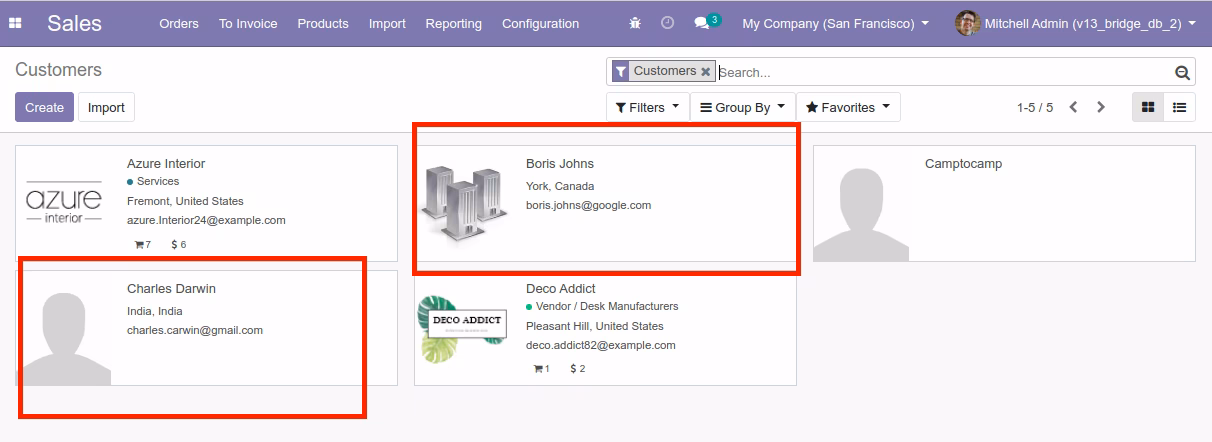
Task: Click Mitchell Admin avatar picture
Action: click(967, 23)
